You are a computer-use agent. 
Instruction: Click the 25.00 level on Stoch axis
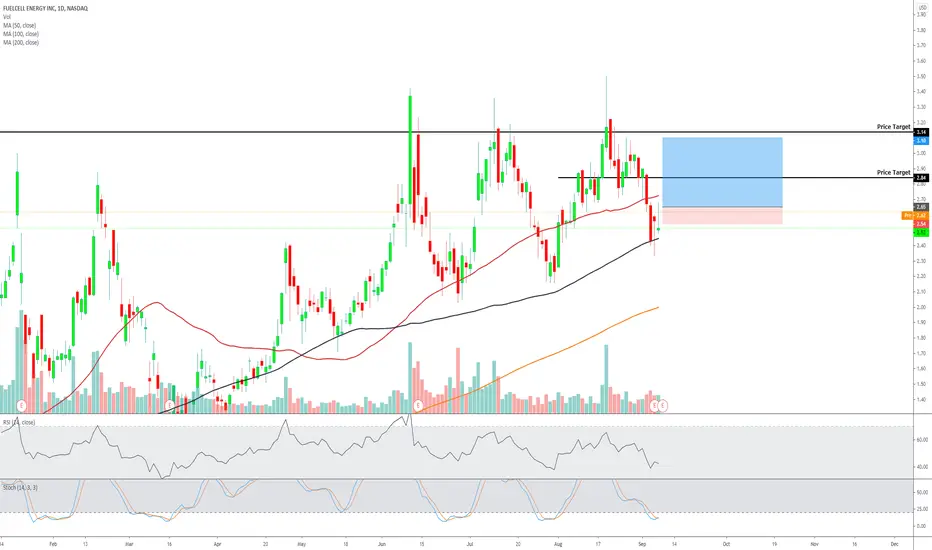[922, 509]
